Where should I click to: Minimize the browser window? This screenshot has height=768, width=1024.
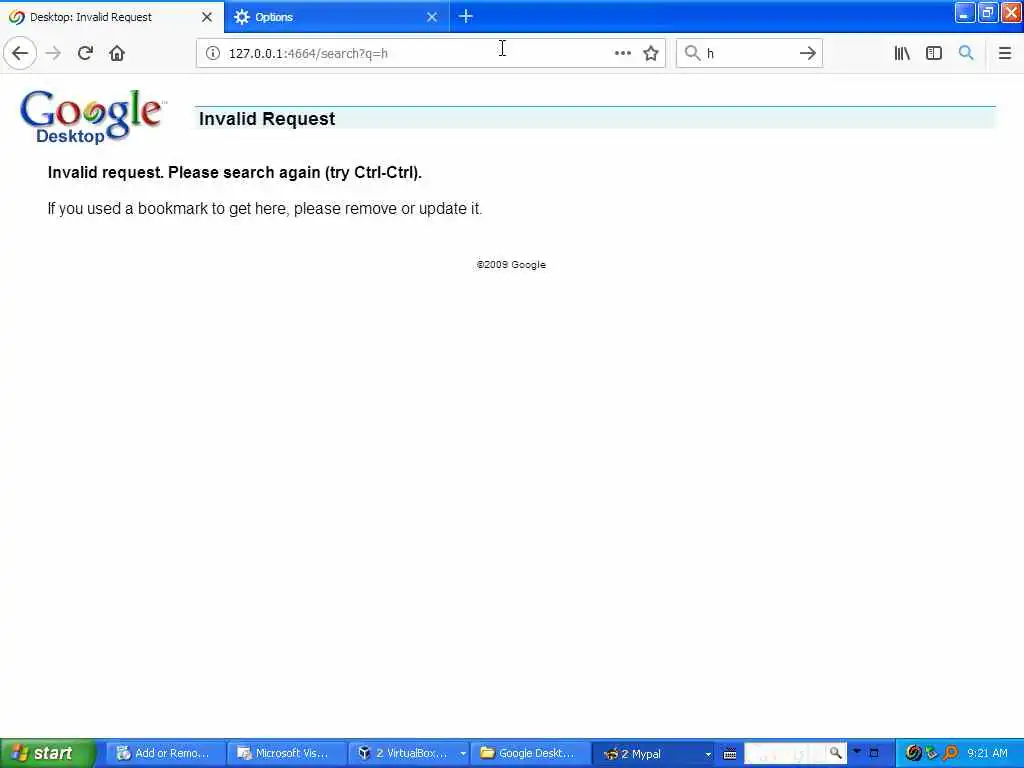coord(965,12)
